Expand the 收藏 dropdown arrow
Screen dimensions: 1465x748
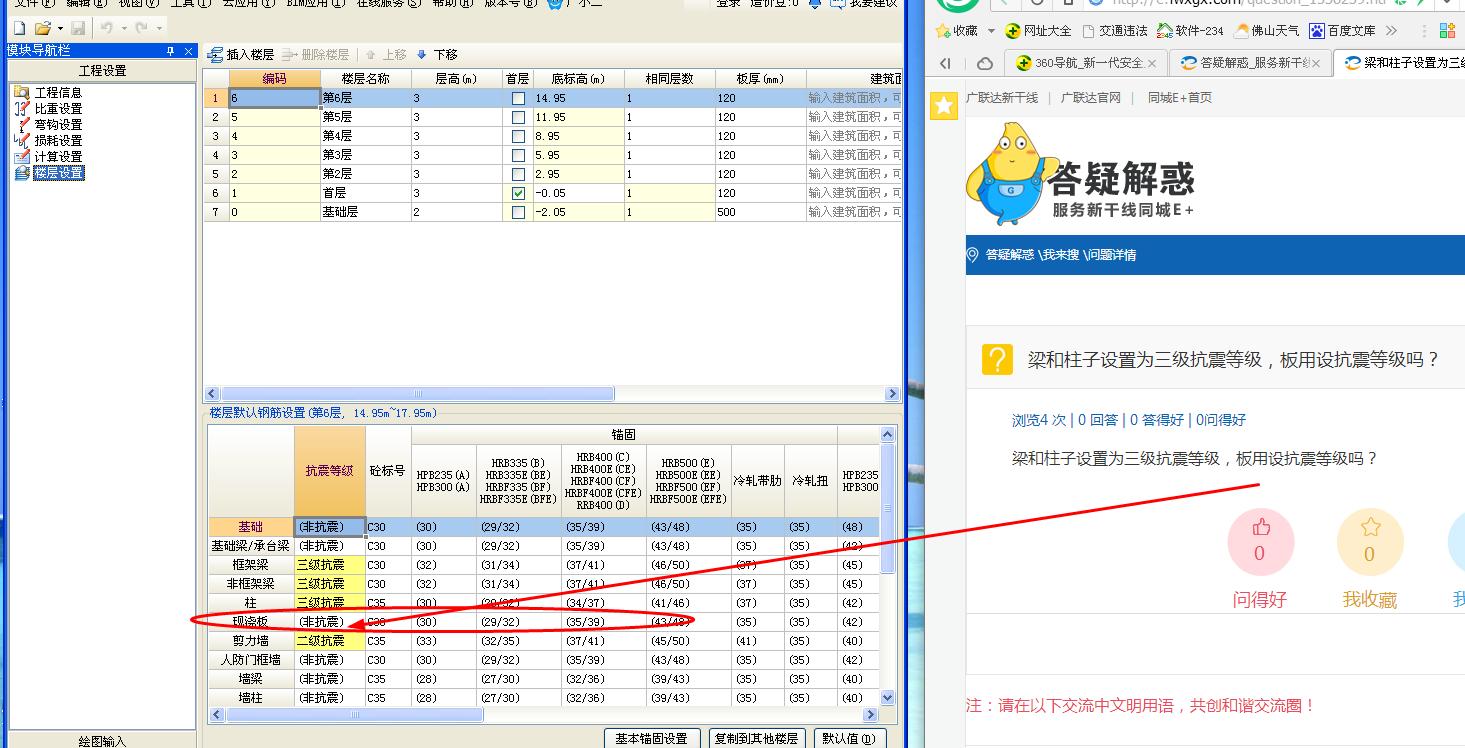pyautogui.click(x=991, y=31)
